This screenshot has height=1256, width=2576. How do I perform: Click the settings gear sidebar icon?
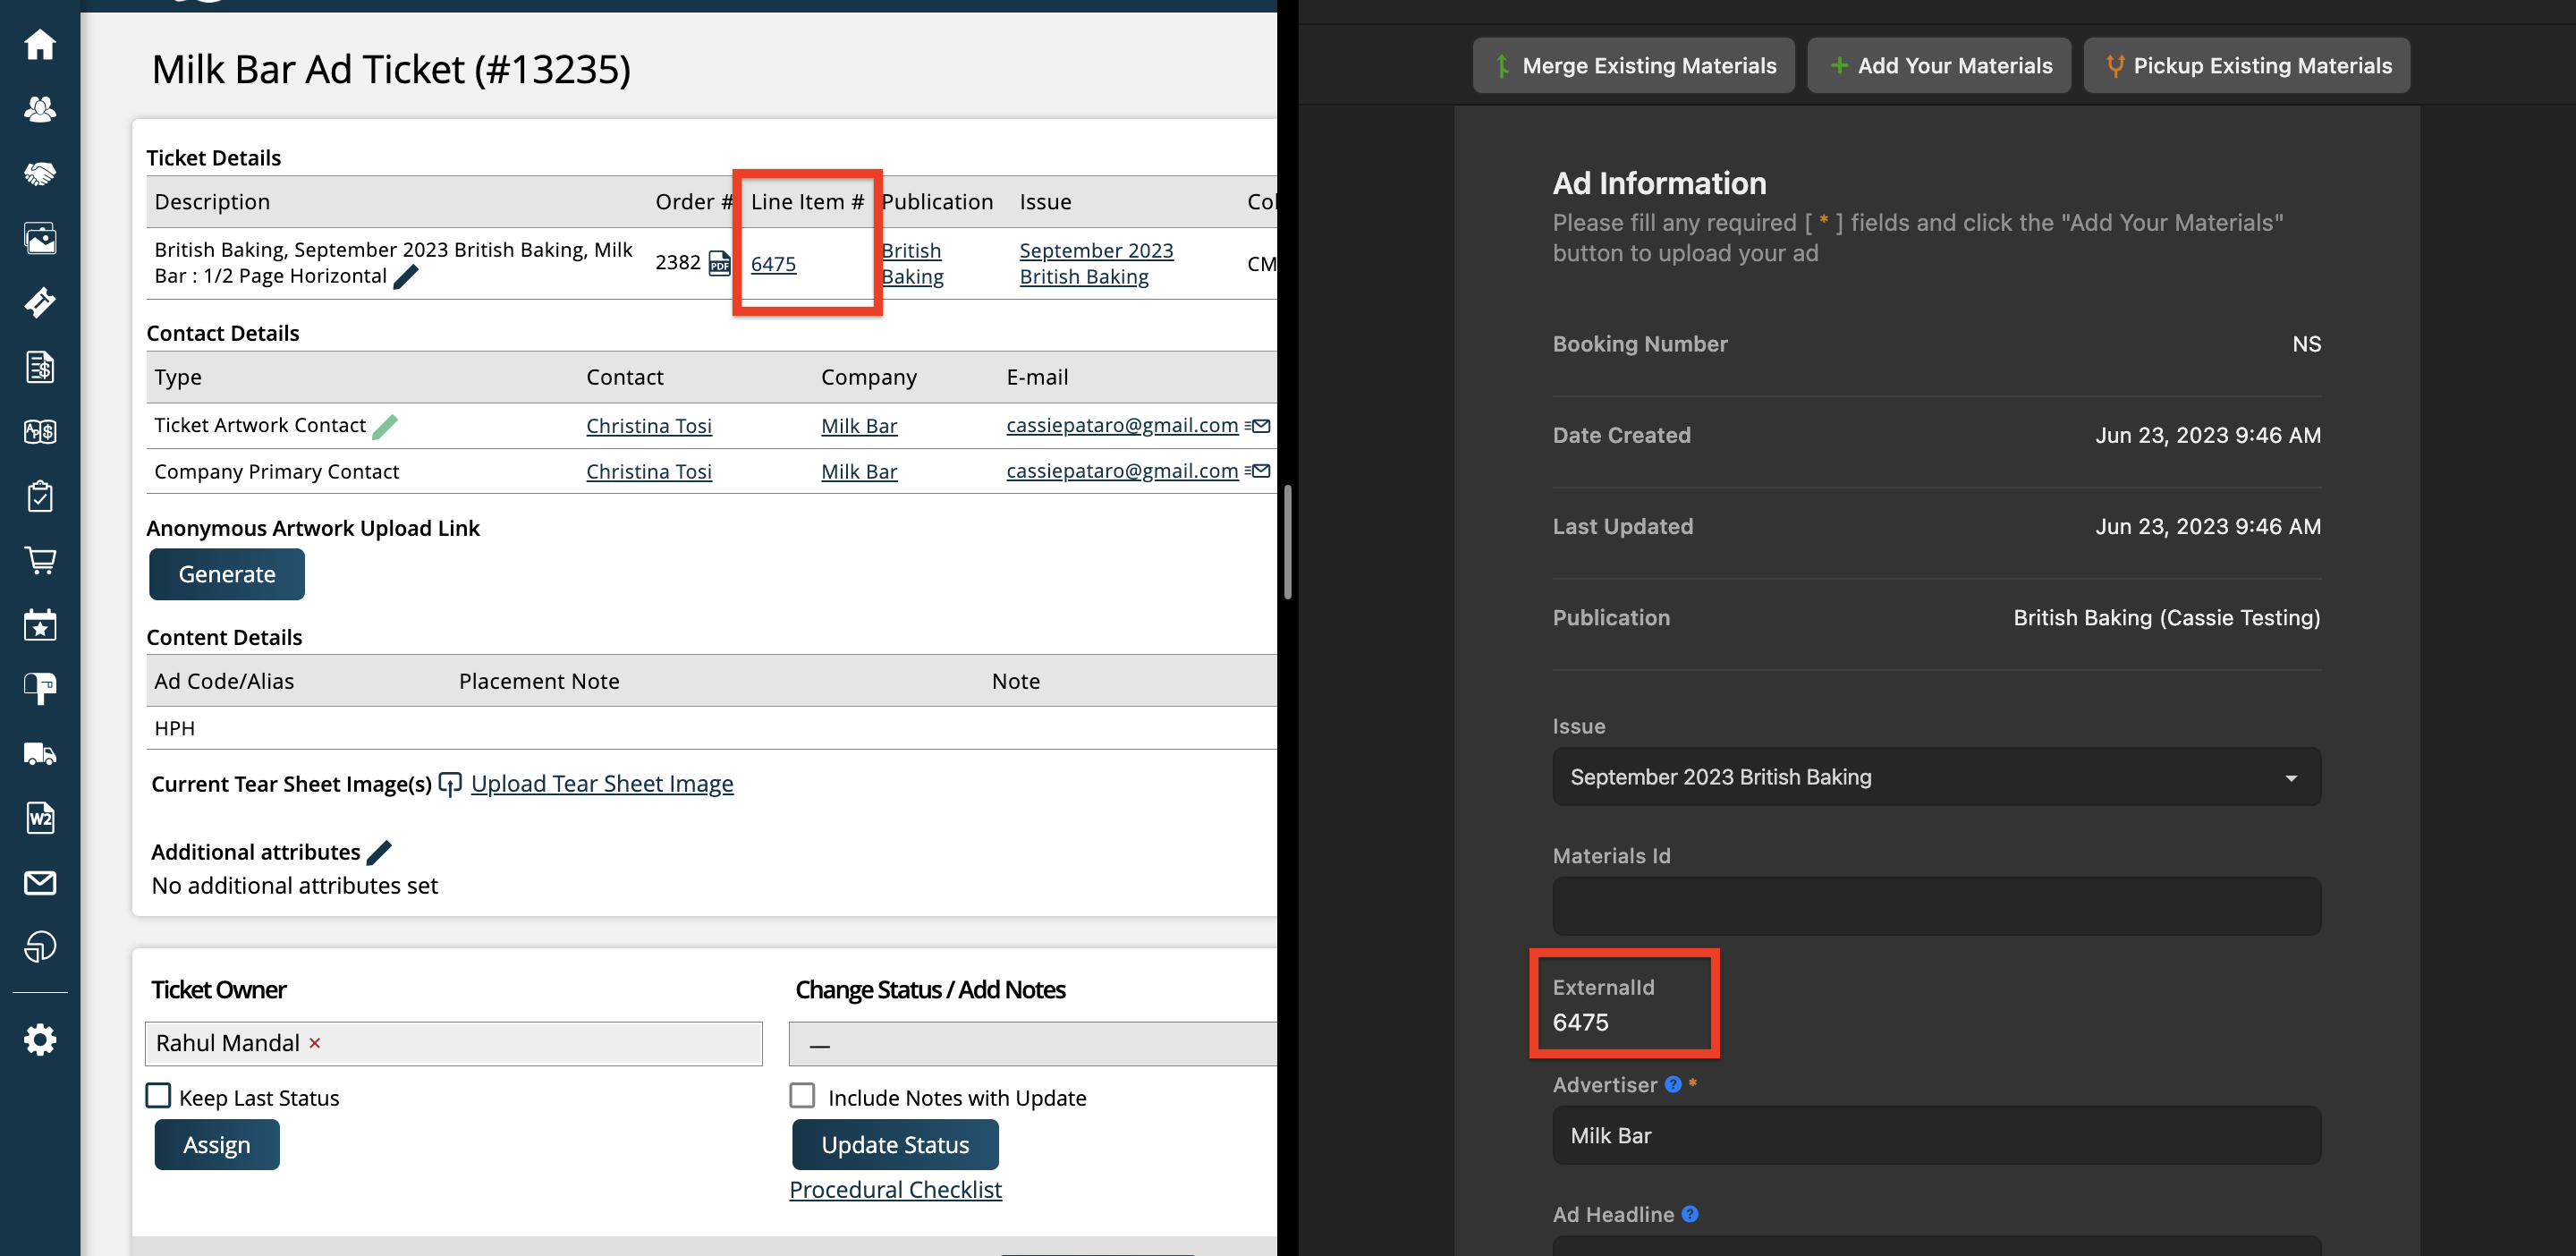pos(40,1040)
